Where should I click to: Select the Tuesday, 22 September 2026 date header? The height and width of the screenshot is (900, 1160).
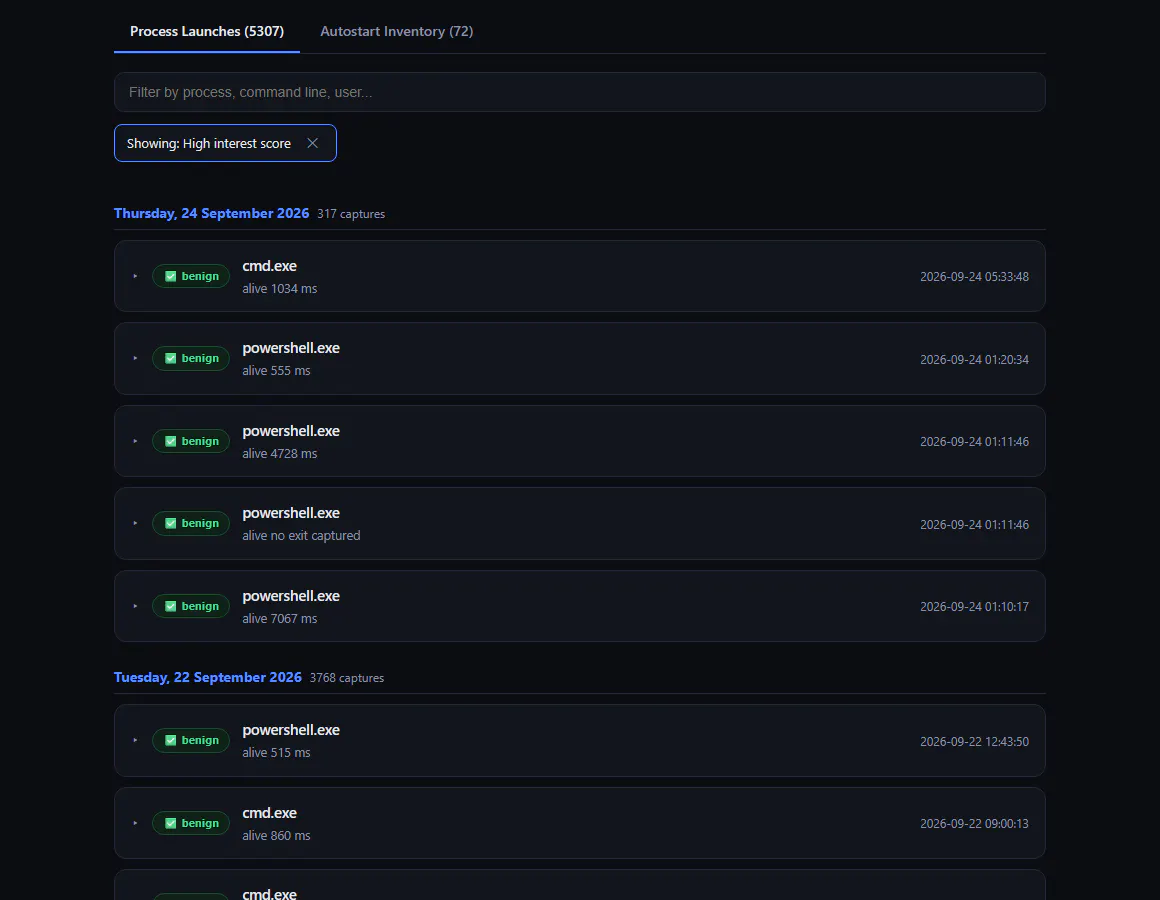208,677
